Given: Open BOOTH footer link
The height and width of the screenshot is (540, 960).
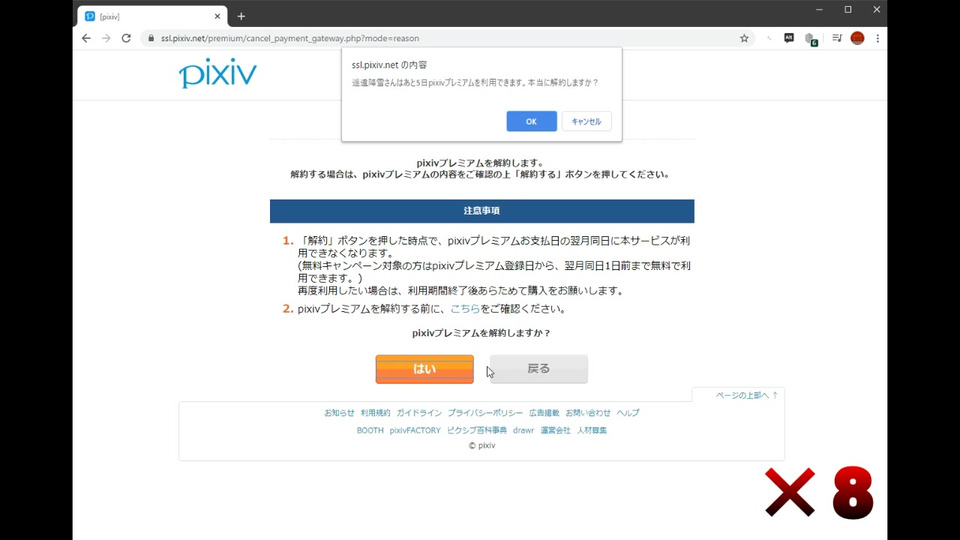Looking at the screenshot, I should (370, 430).
